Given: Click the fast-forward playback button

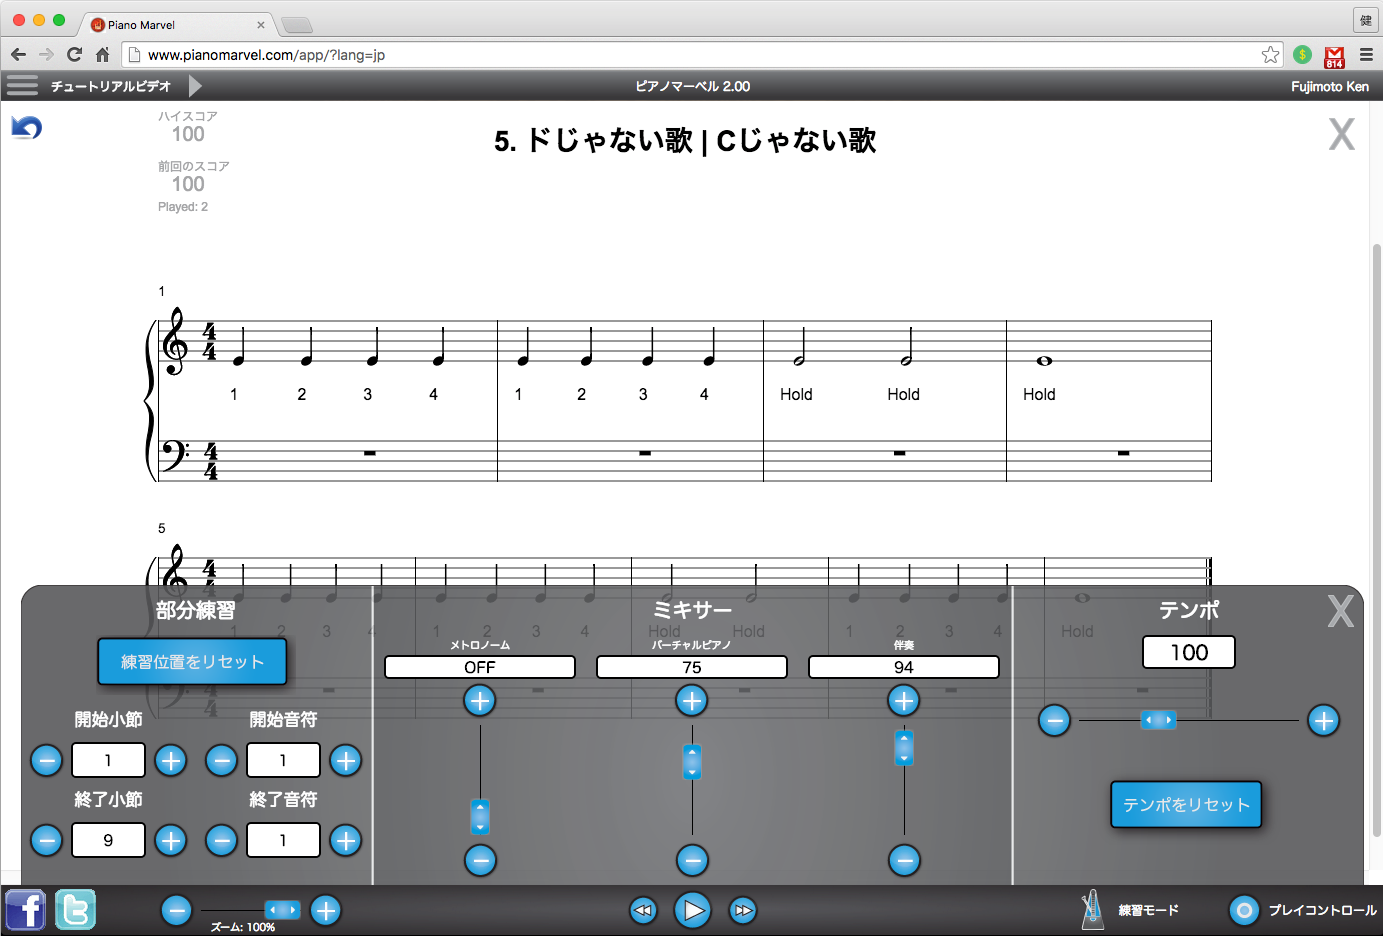Looking at the screenshot, I should (x=742, y=910).
